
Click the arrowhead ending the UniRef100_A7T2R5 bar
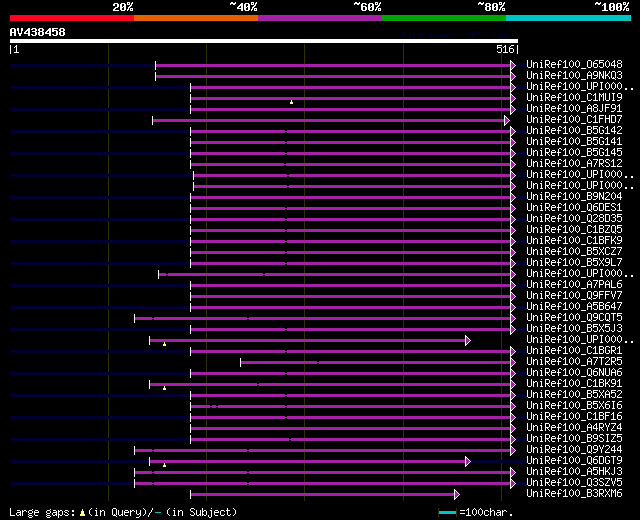click(x=513, y=362)
